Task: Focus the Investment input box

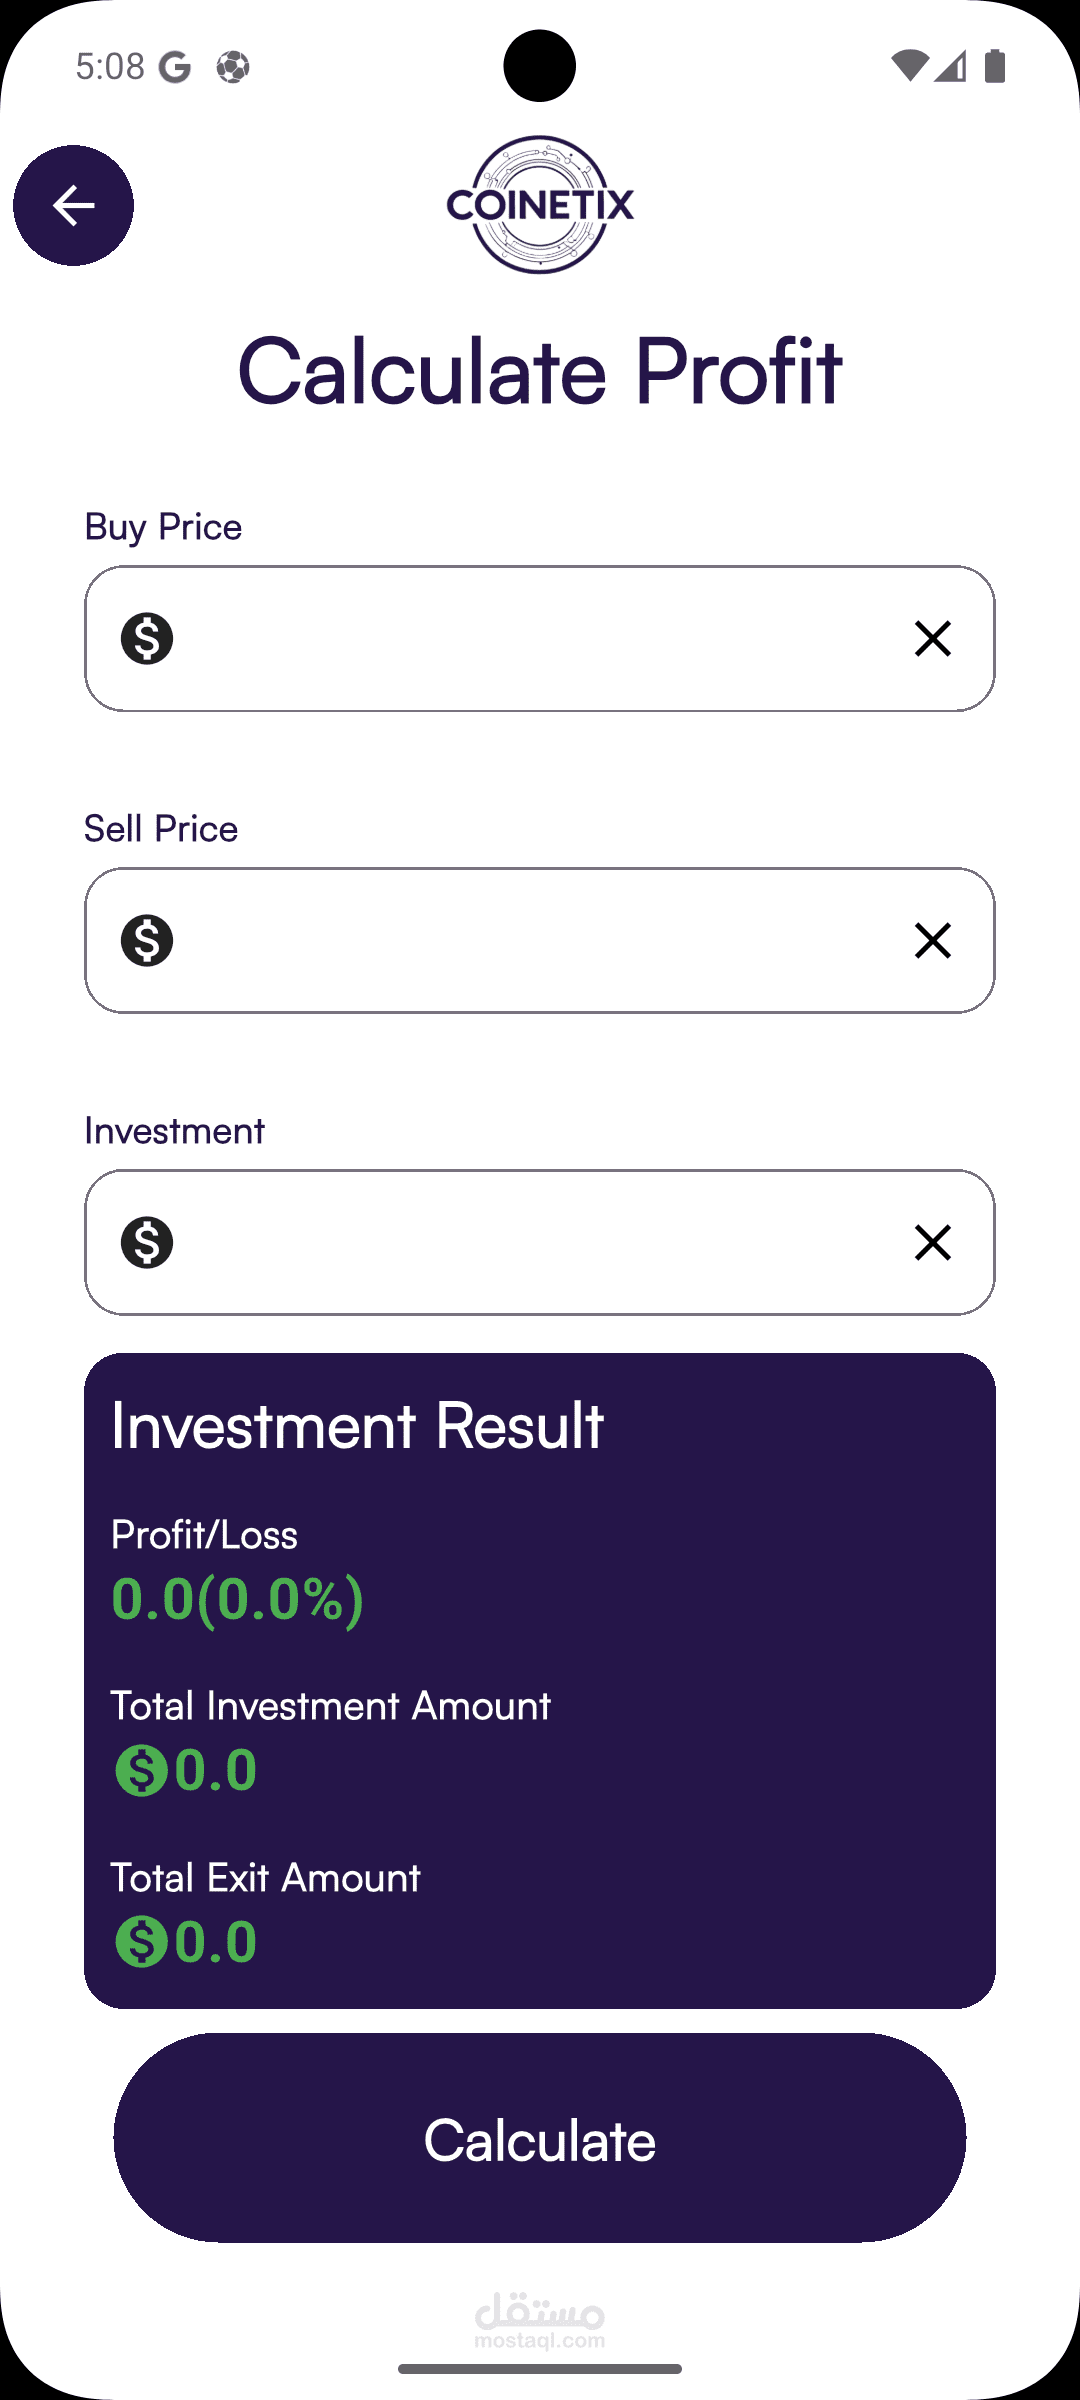Action: pos(540,1242)
